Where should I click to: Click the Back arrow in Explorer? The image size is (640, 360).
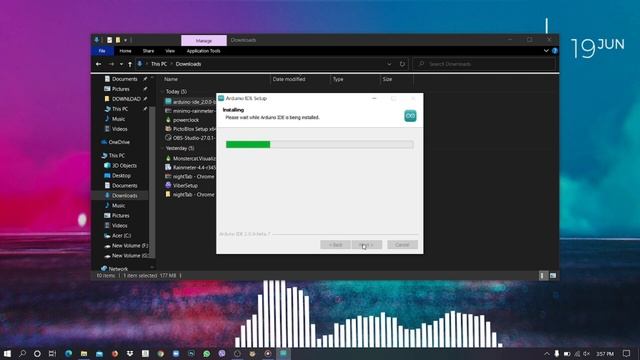[x=98, y=64]
